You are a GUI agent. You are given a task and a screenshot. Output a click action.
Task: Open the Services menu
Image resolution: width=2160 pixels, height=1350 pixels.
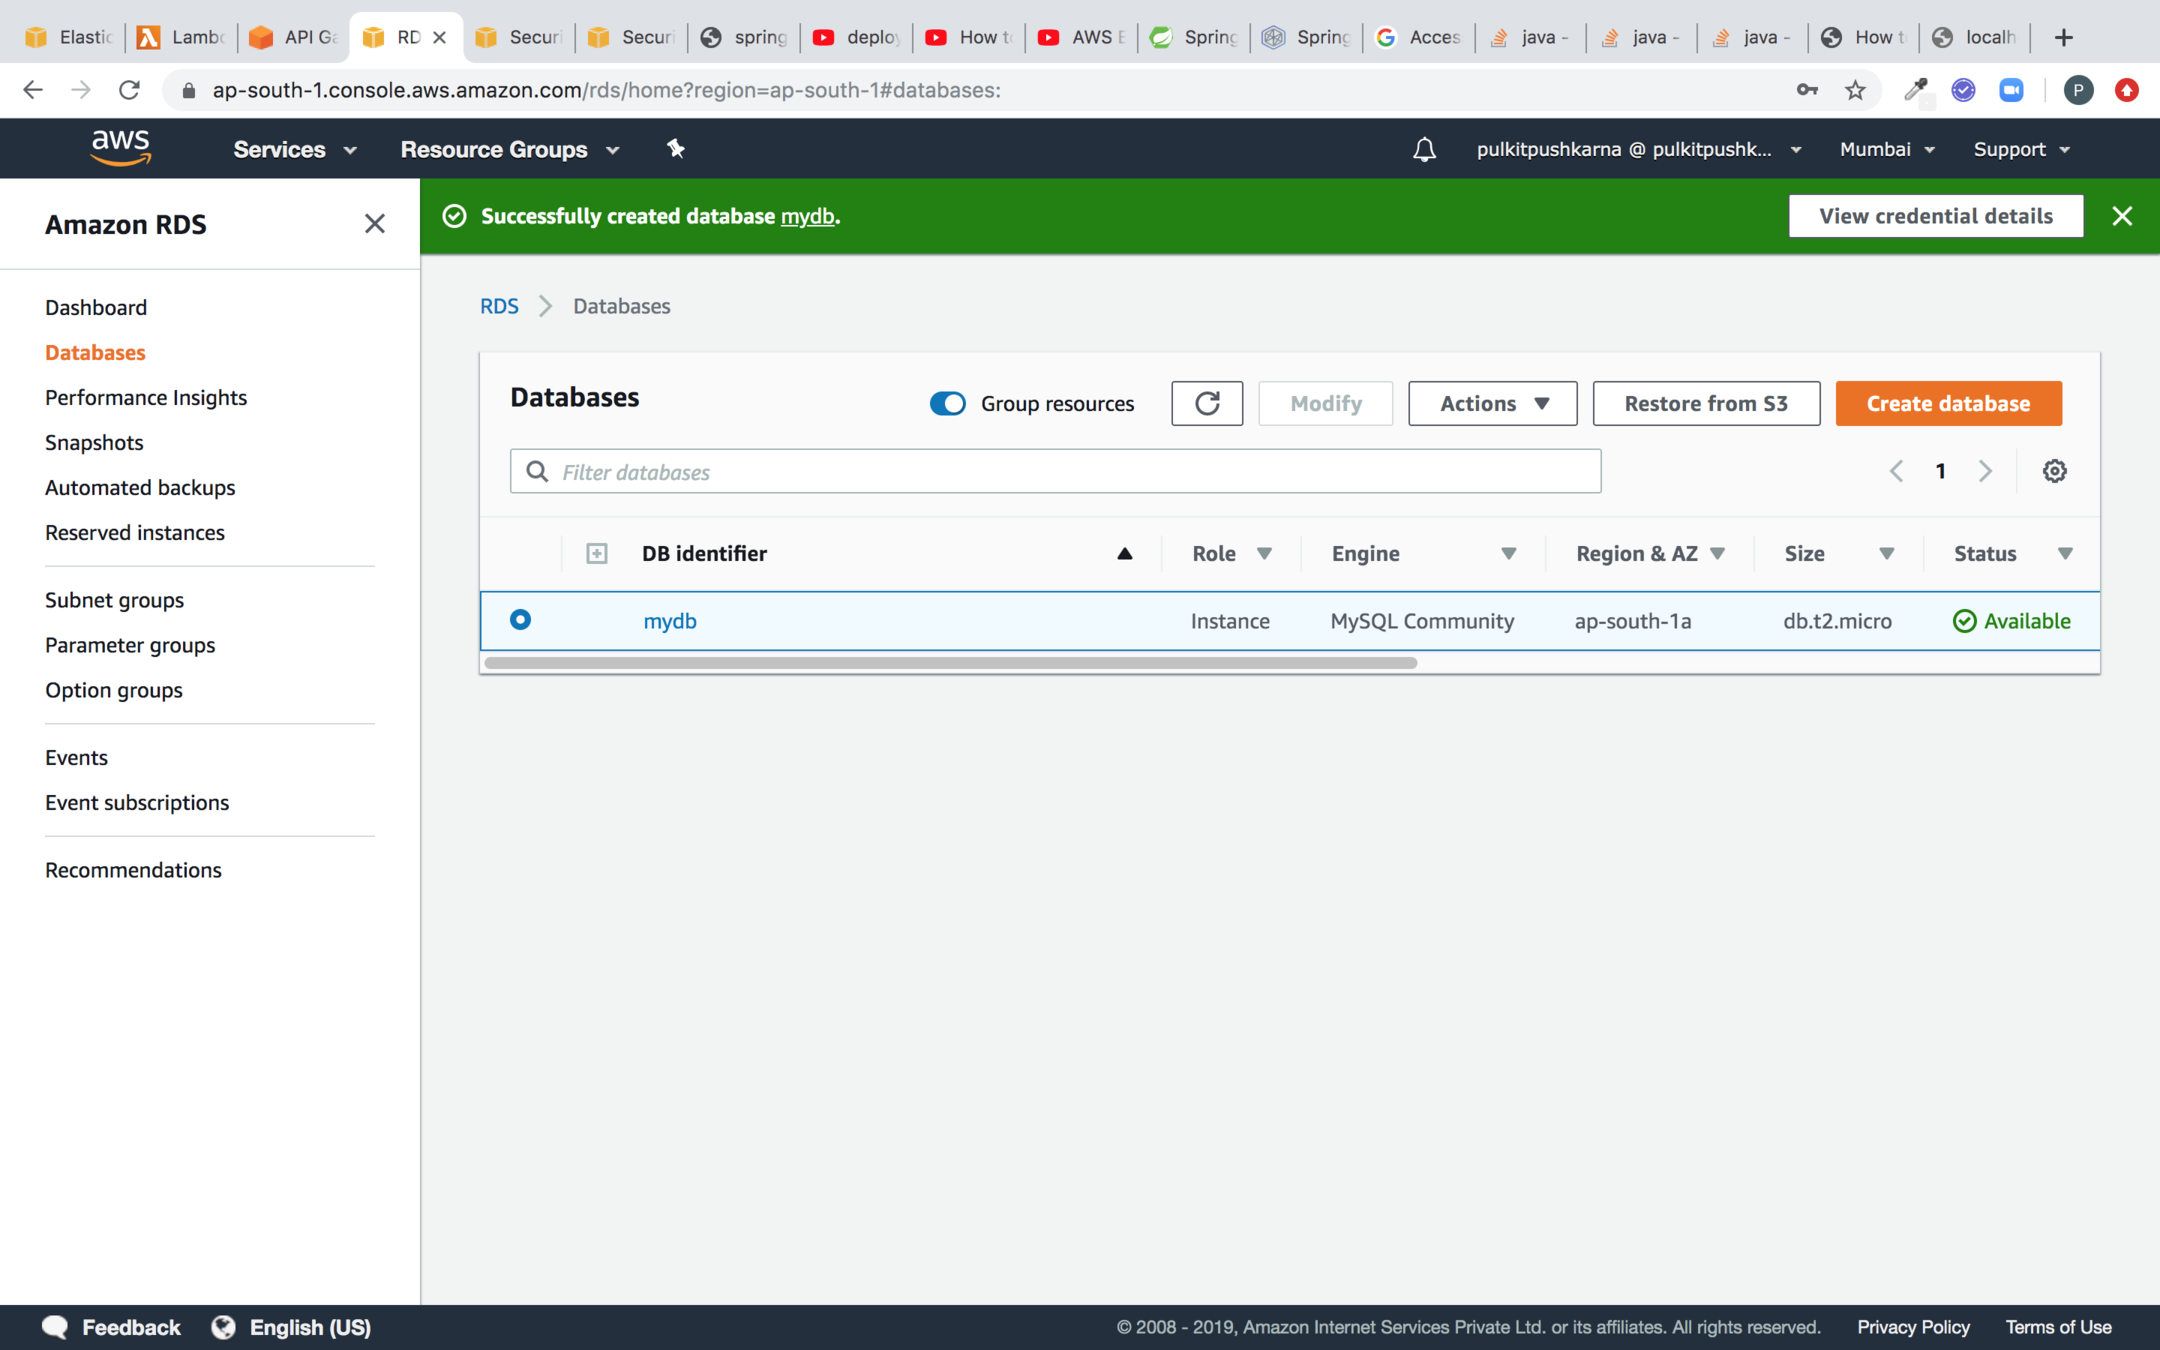(294, 149)
